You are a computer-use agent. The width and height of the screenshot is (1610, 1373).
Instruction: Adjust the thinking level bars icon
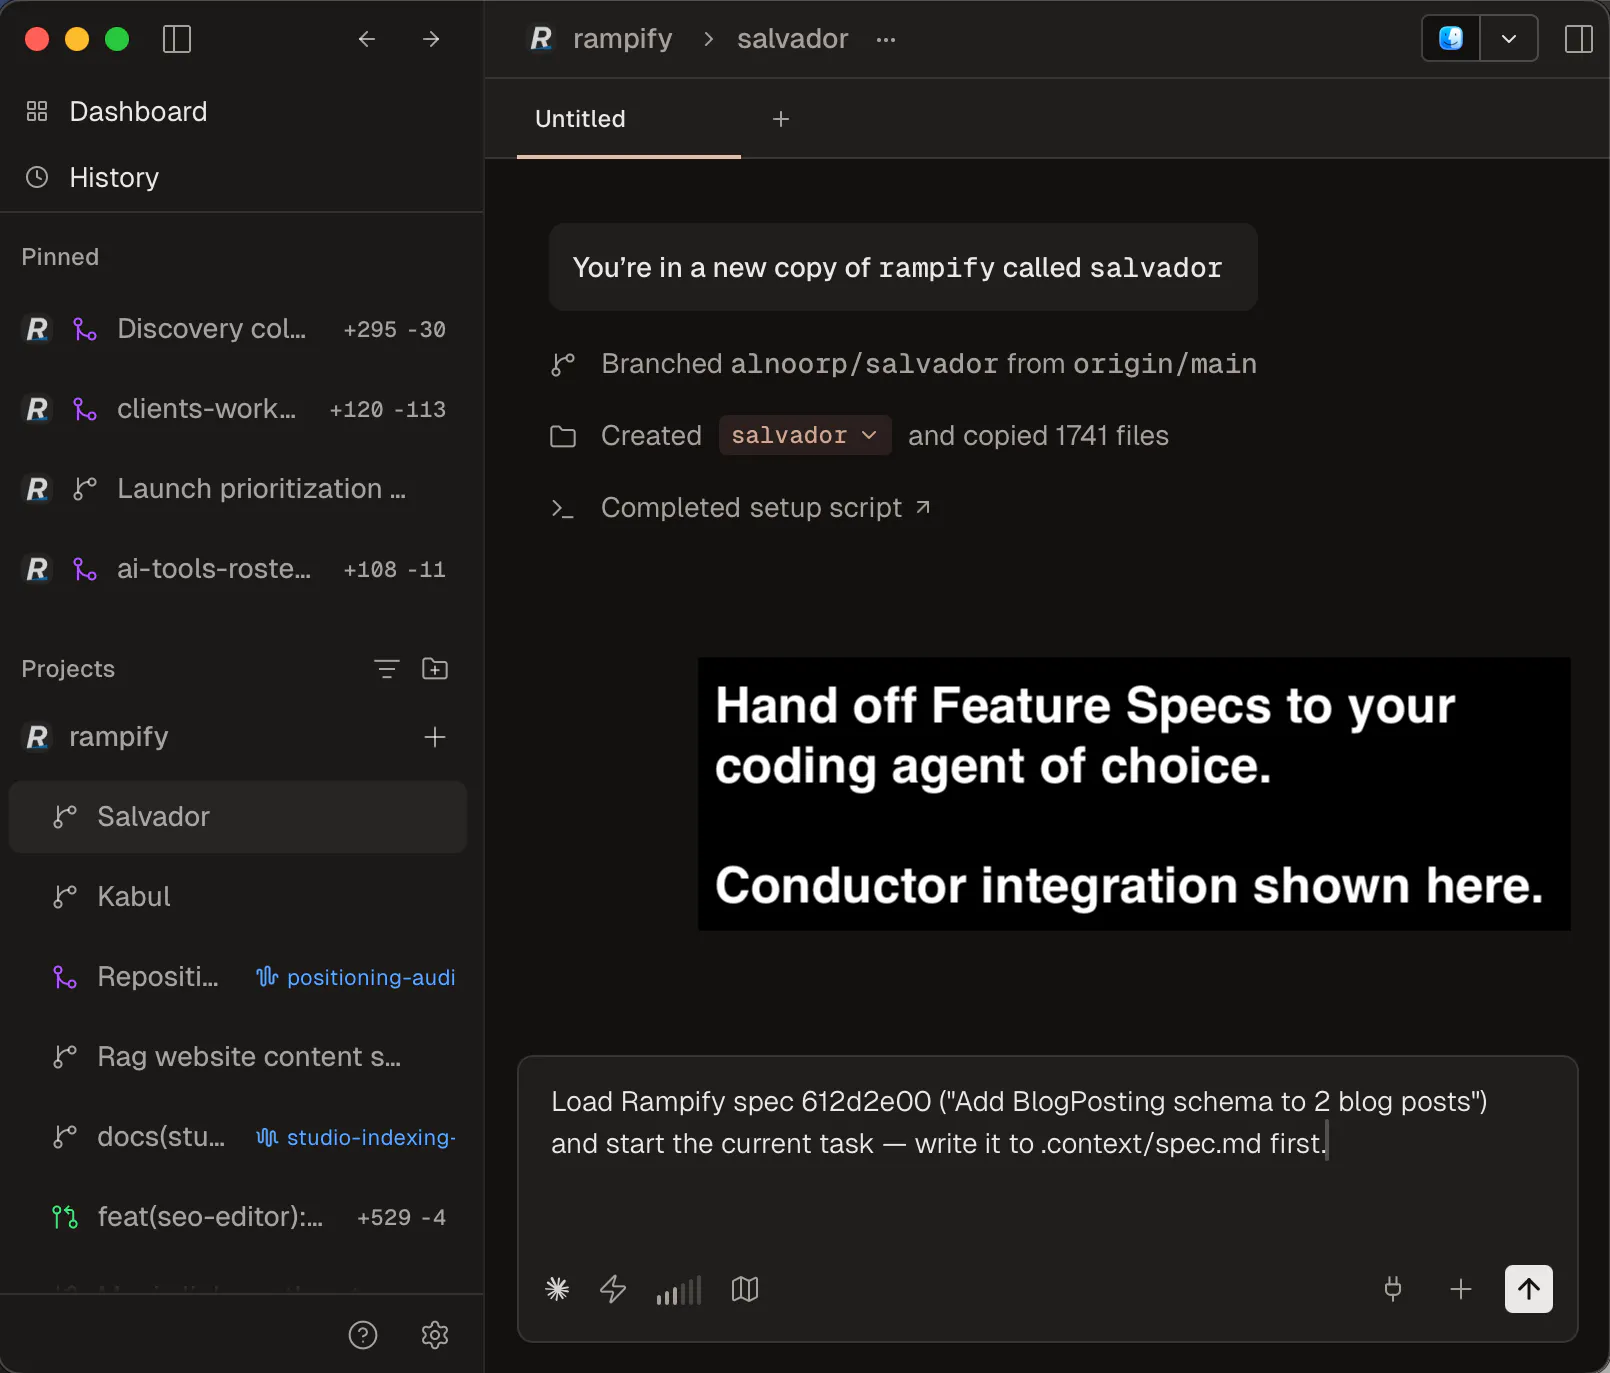click(679, 1289)
